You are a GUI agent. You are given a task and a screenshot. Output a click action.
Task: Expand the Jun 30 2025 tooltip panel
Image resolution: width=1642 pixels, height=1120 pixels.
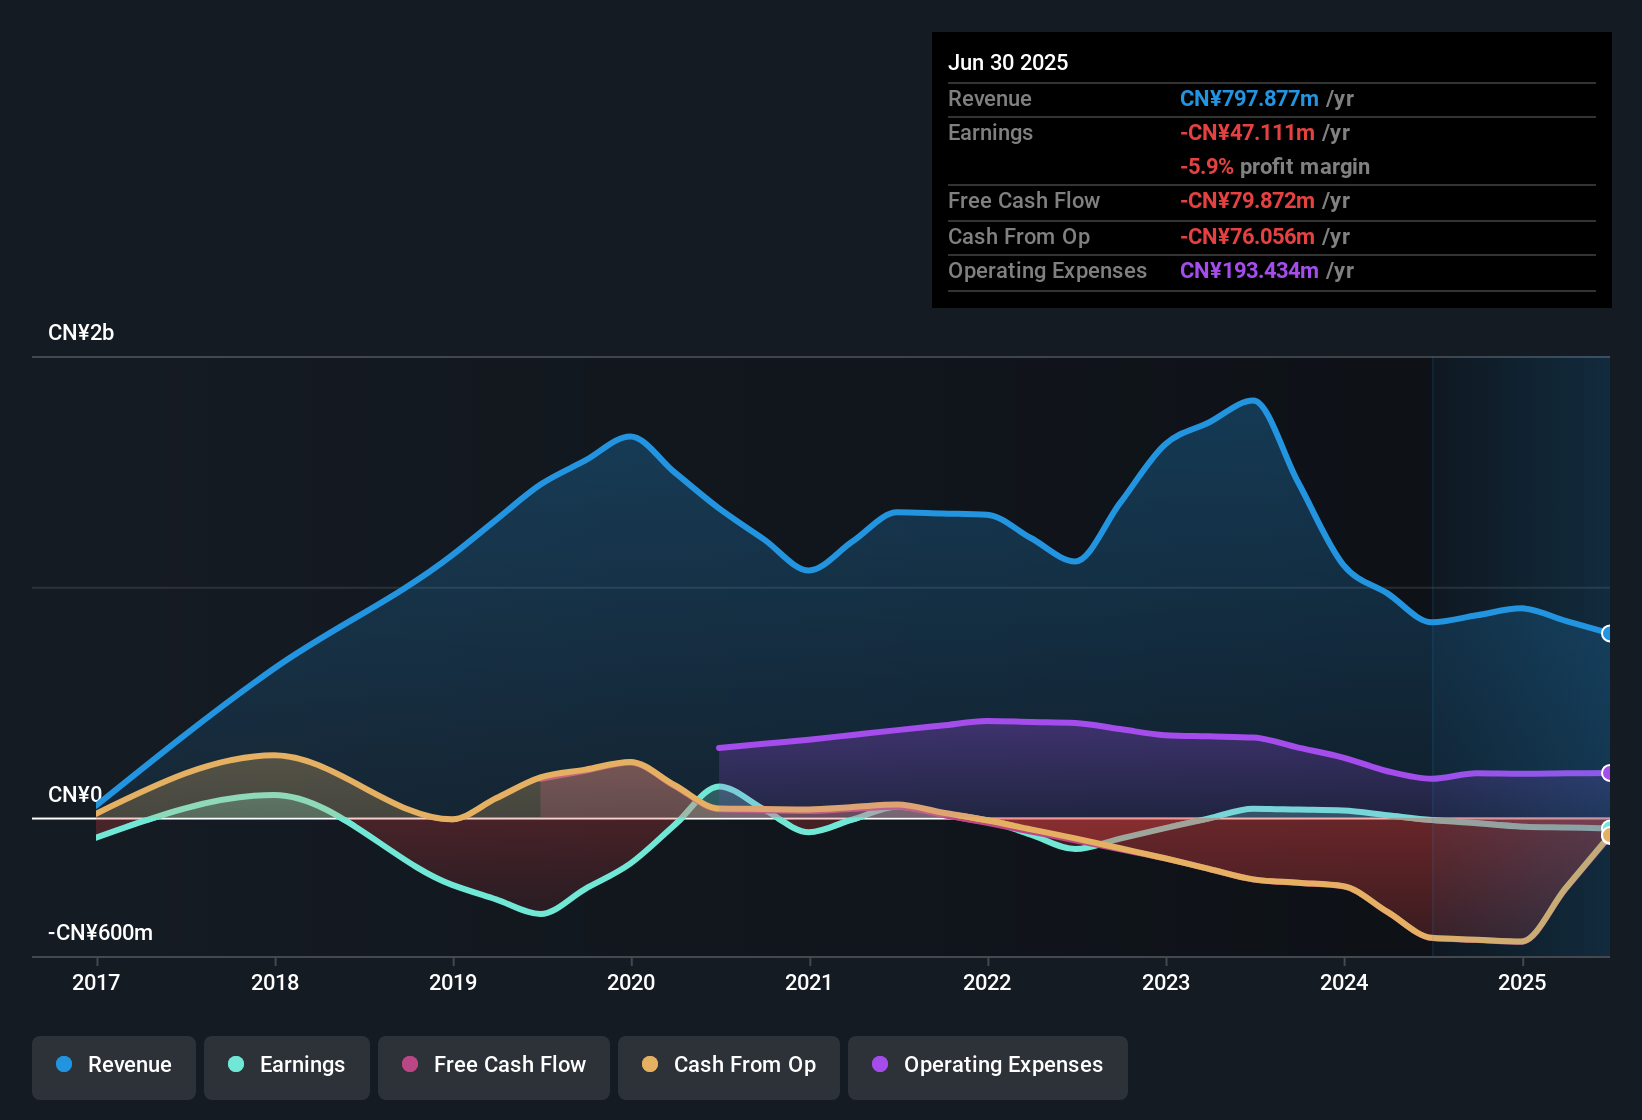pos(1008,62)
